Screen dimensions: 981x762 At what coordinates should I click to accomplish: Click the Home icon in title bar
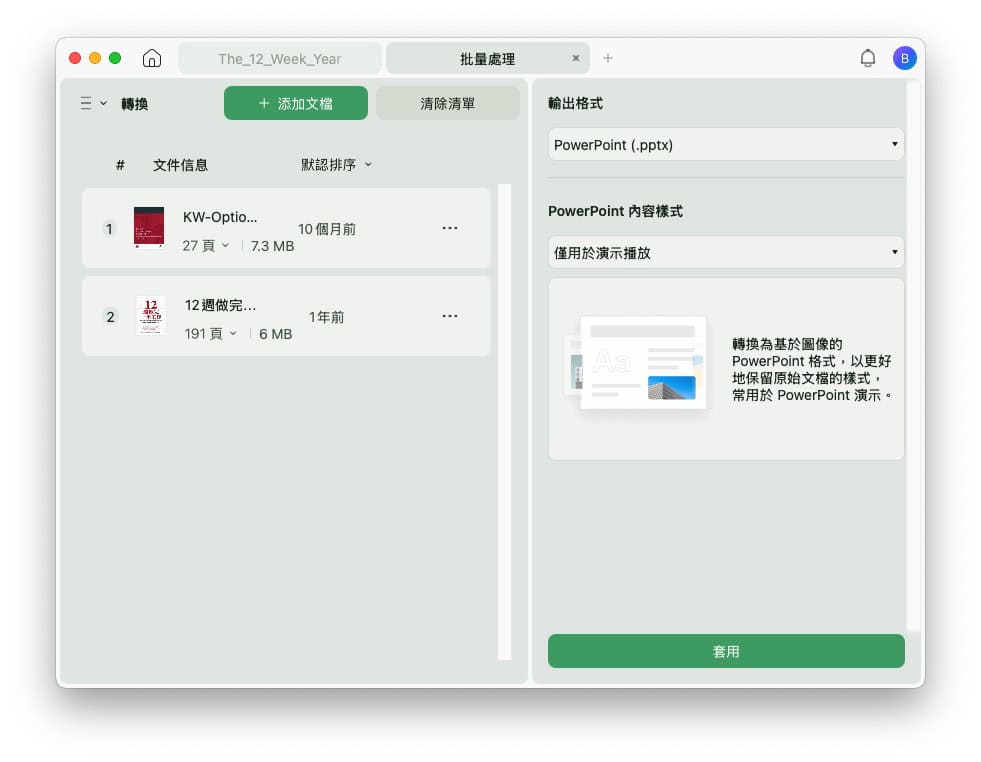point(152,58)
